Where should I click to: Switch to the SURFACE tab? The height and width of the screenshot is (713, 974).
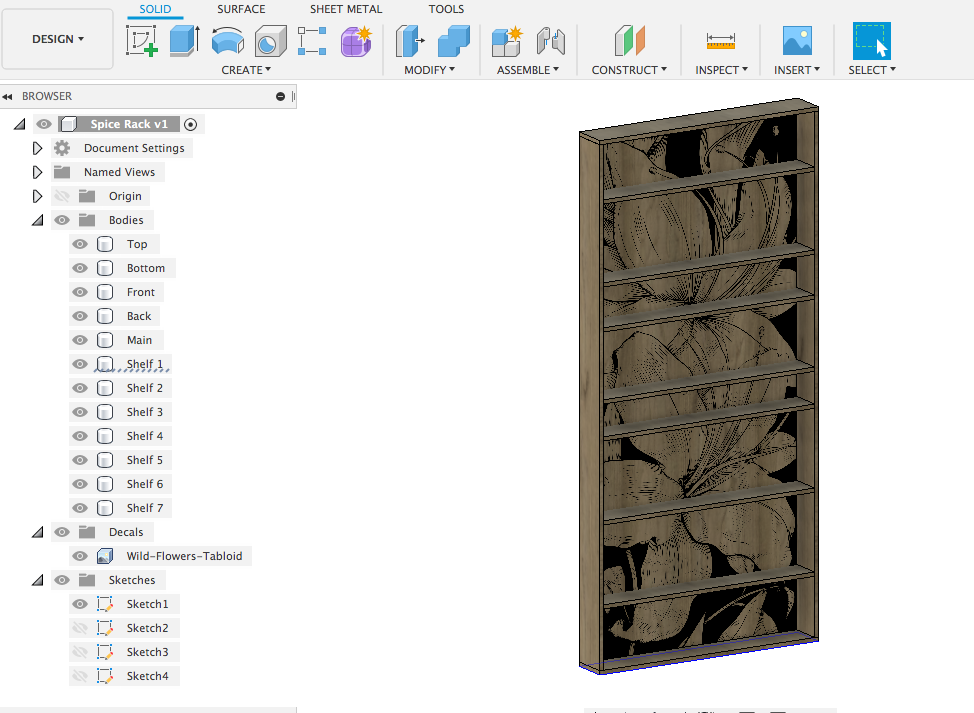coord(241,9)
